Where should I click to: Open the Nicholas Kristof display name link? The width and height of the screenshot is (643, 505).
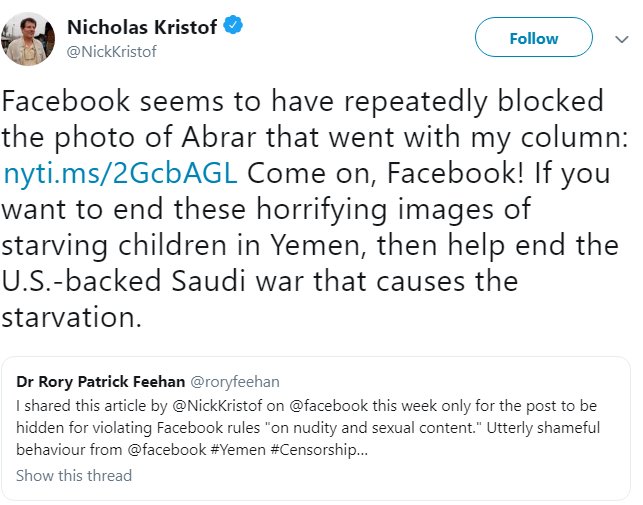point(140,26)
